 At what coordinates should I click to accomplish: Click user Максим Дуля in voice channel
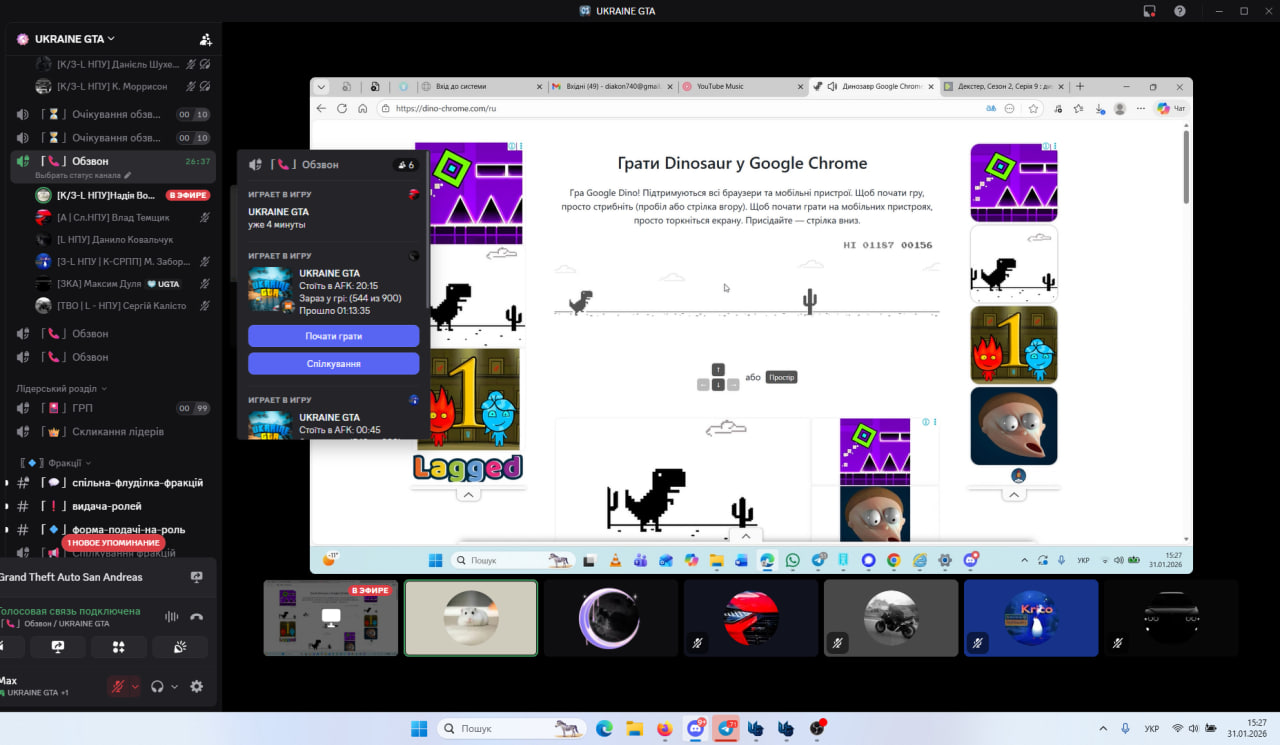coord(121,284)
